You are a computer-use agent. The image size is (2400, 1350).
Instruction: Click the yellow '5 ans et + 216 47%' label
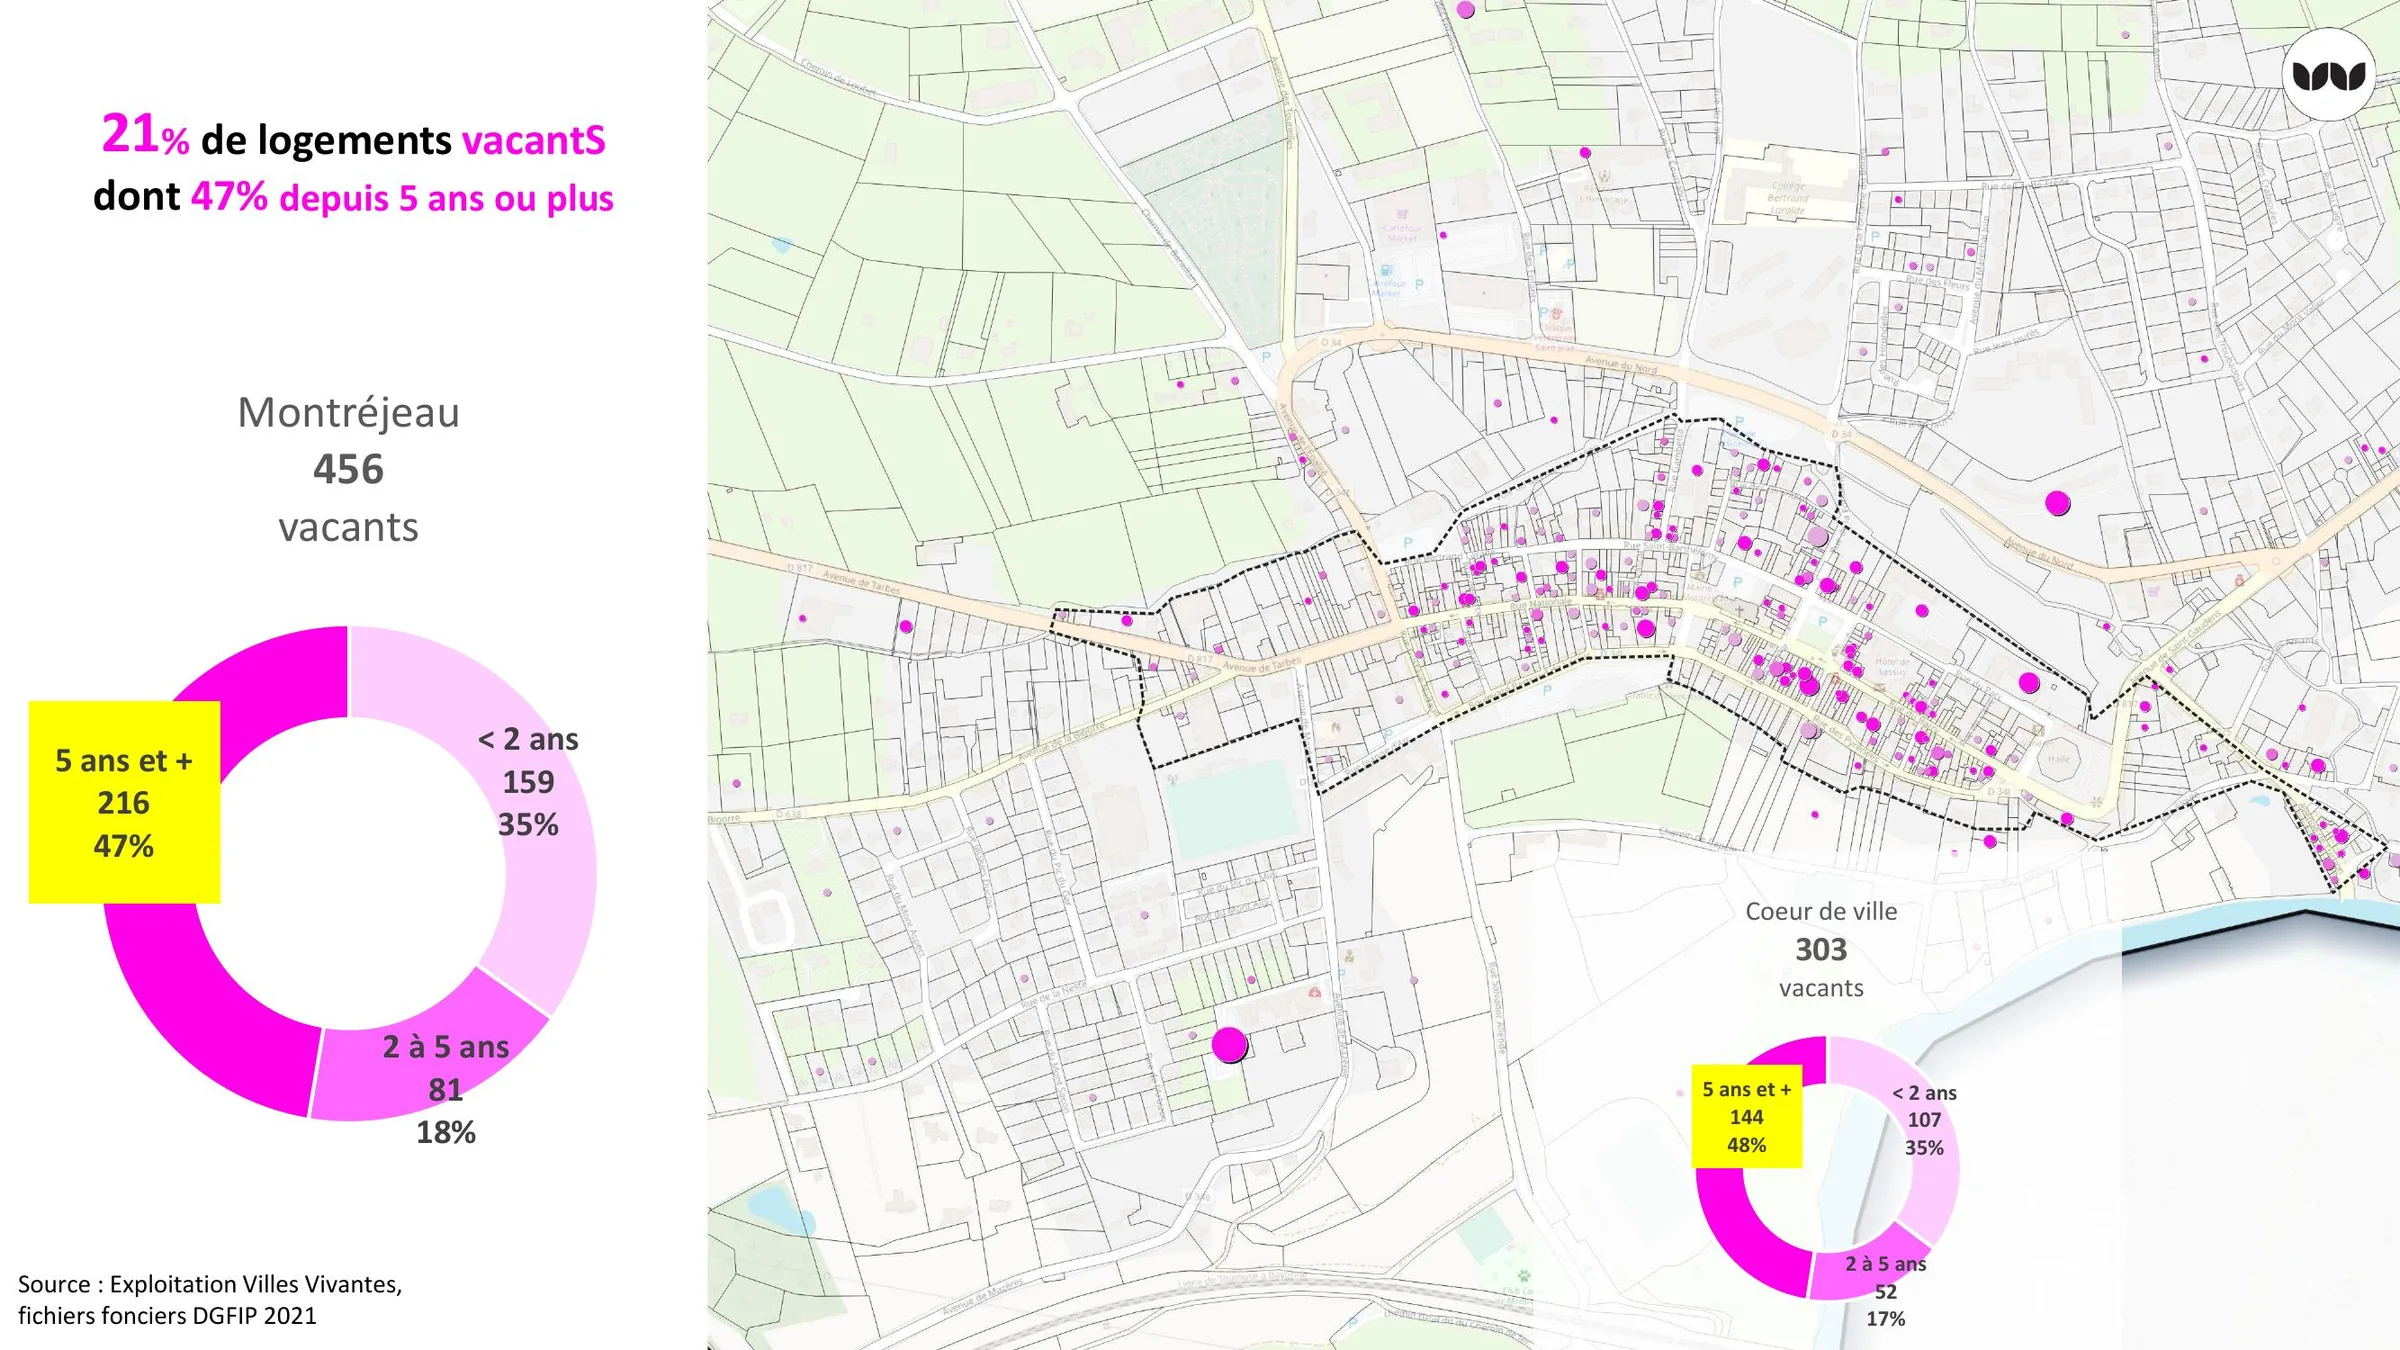[124, 802]
